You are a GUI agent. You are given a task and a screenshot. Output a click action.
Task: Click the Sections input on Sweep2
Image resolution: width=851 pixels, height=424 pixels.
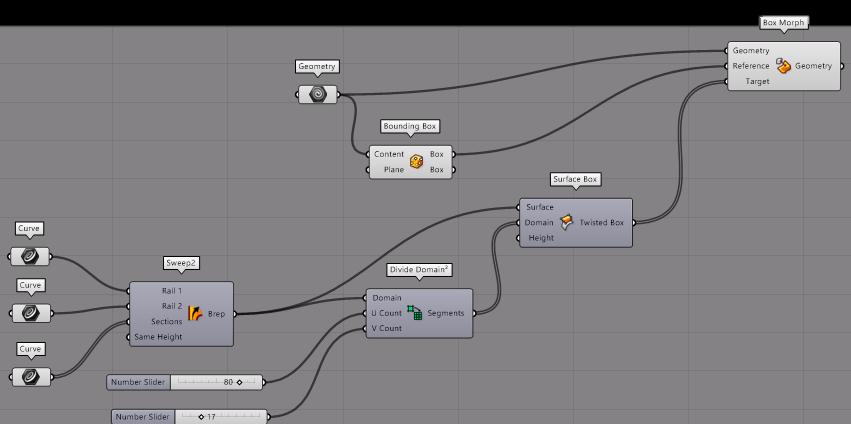tap(167, 321)
